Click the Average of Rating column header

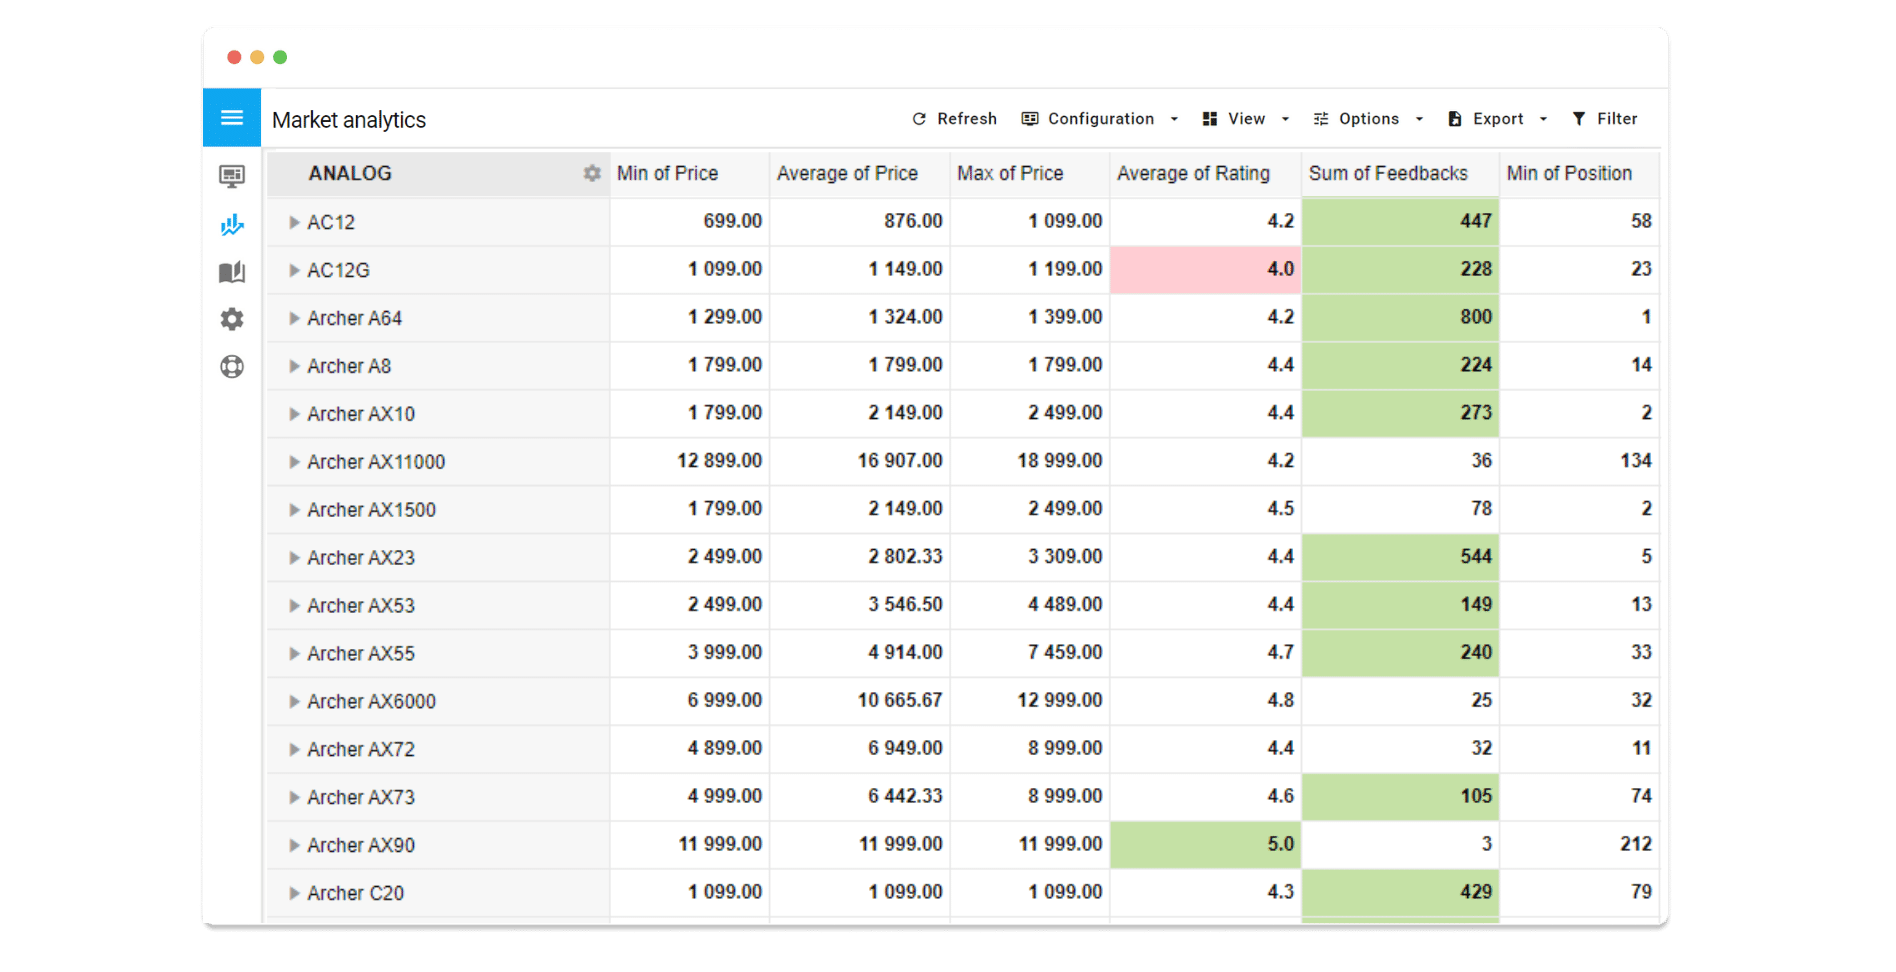1193,173
